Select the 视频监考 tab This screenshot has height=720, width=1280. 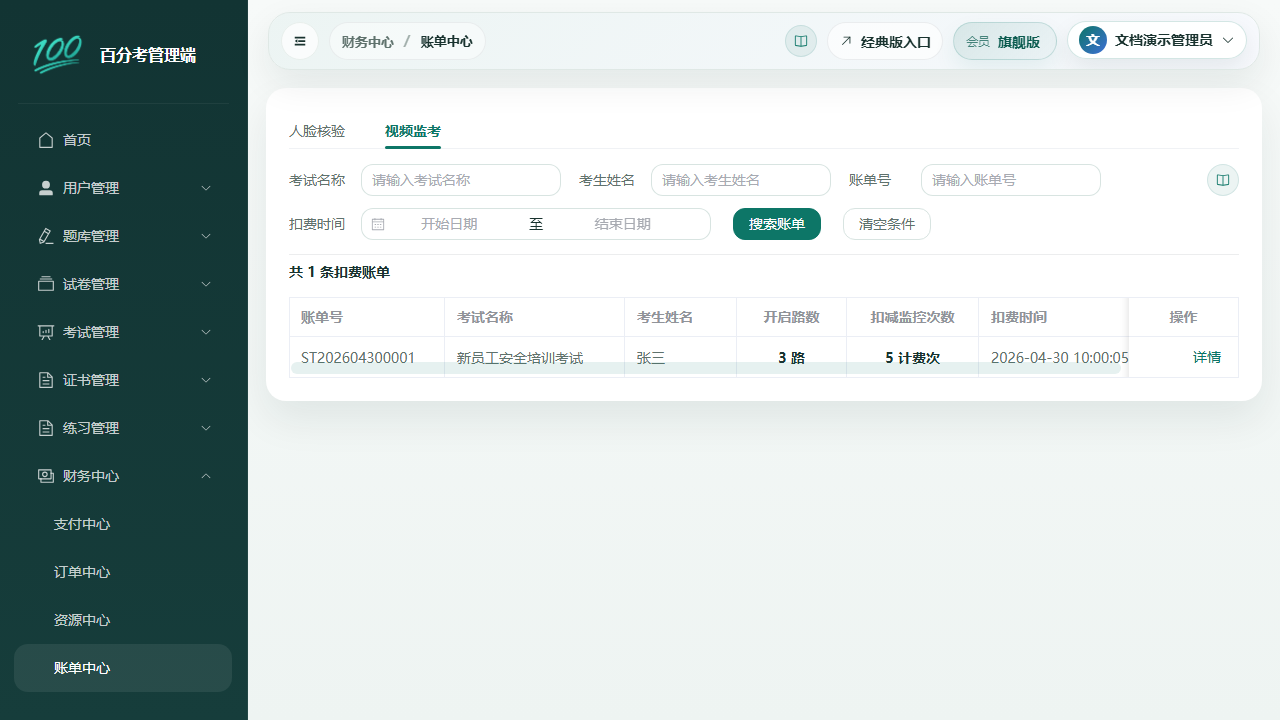click(413, 131)
